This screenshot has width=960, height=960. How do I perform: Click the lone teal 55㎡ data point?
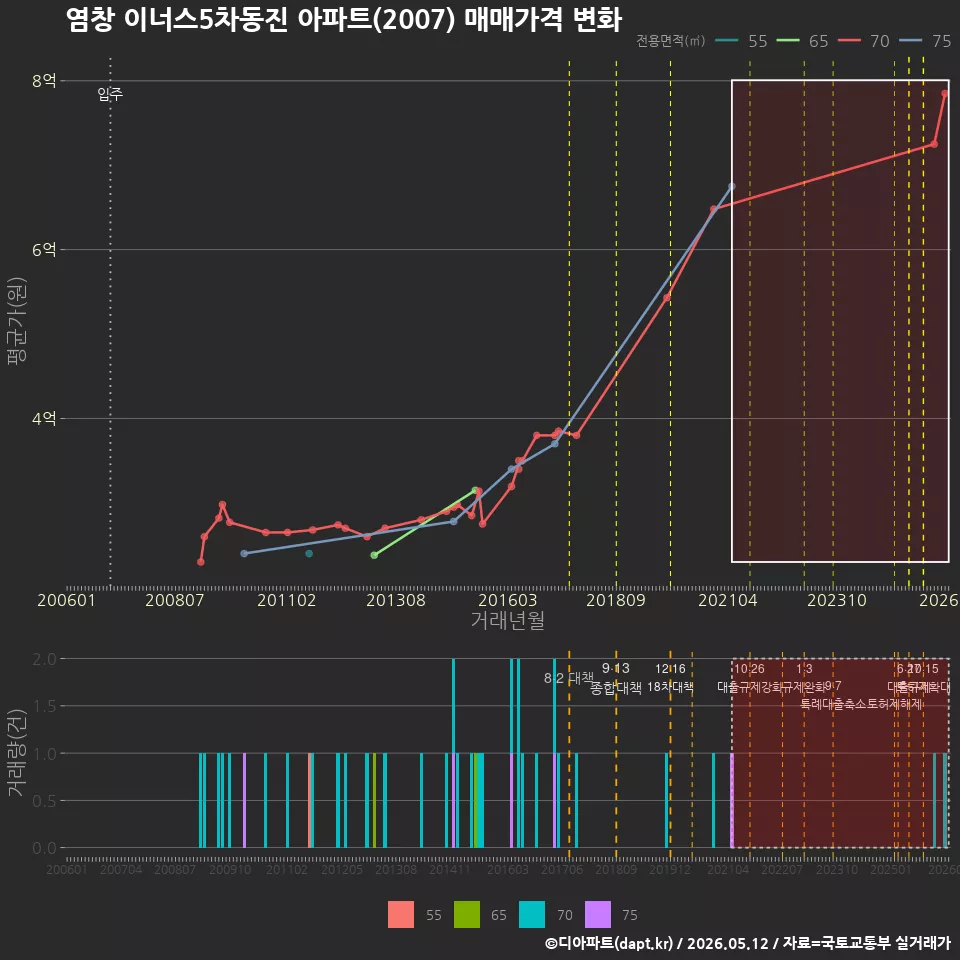click(x=309, y=553)
